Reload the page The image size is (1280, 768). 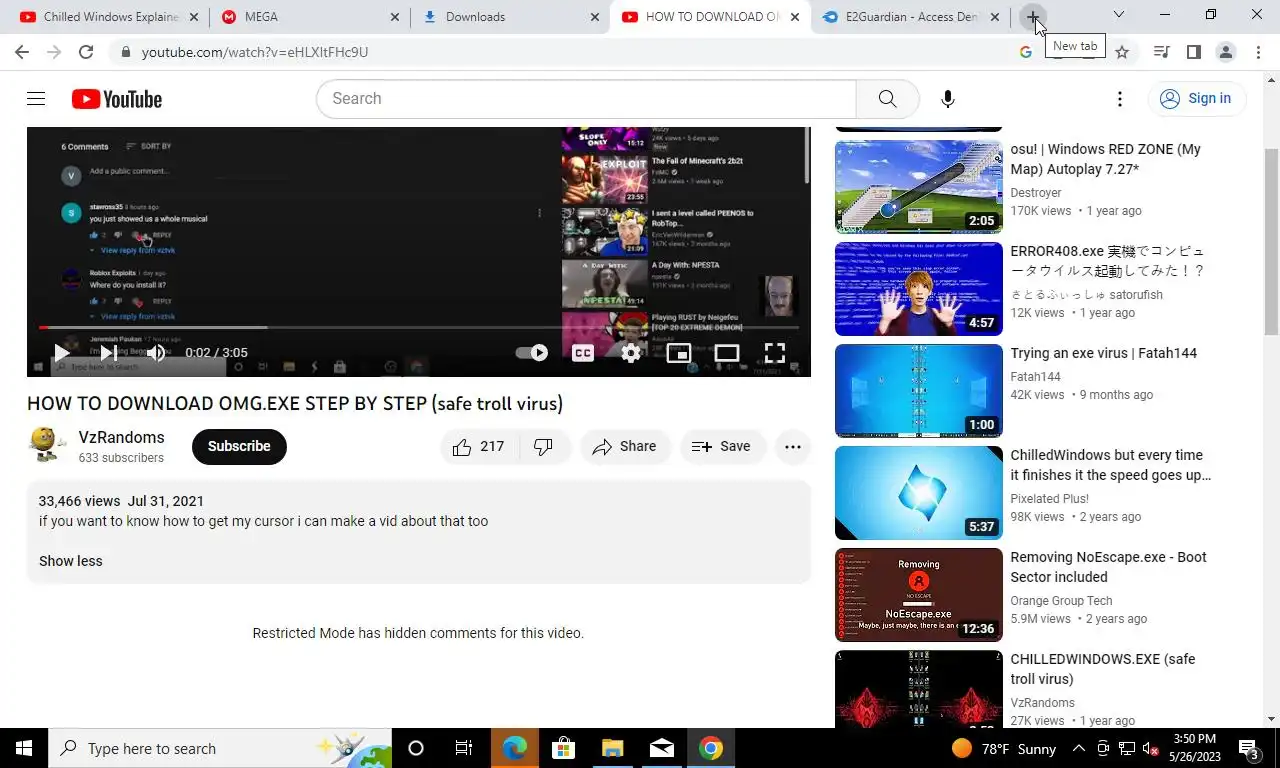click(x=86, y=52)
